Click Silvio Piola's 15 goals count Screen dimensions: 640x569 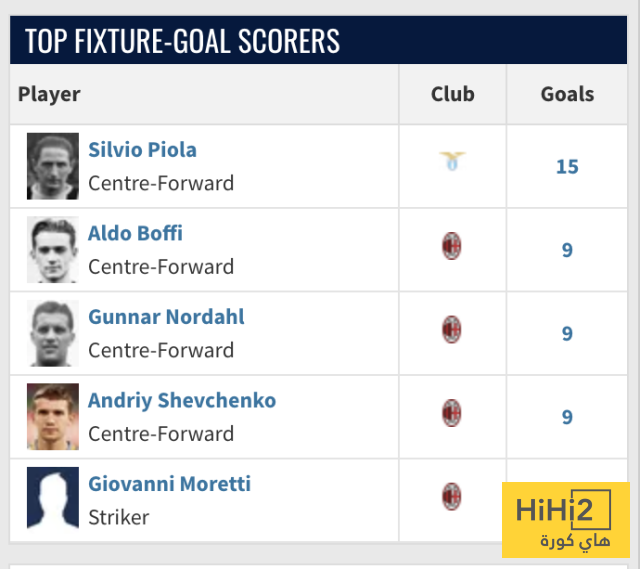coord(567,166)
